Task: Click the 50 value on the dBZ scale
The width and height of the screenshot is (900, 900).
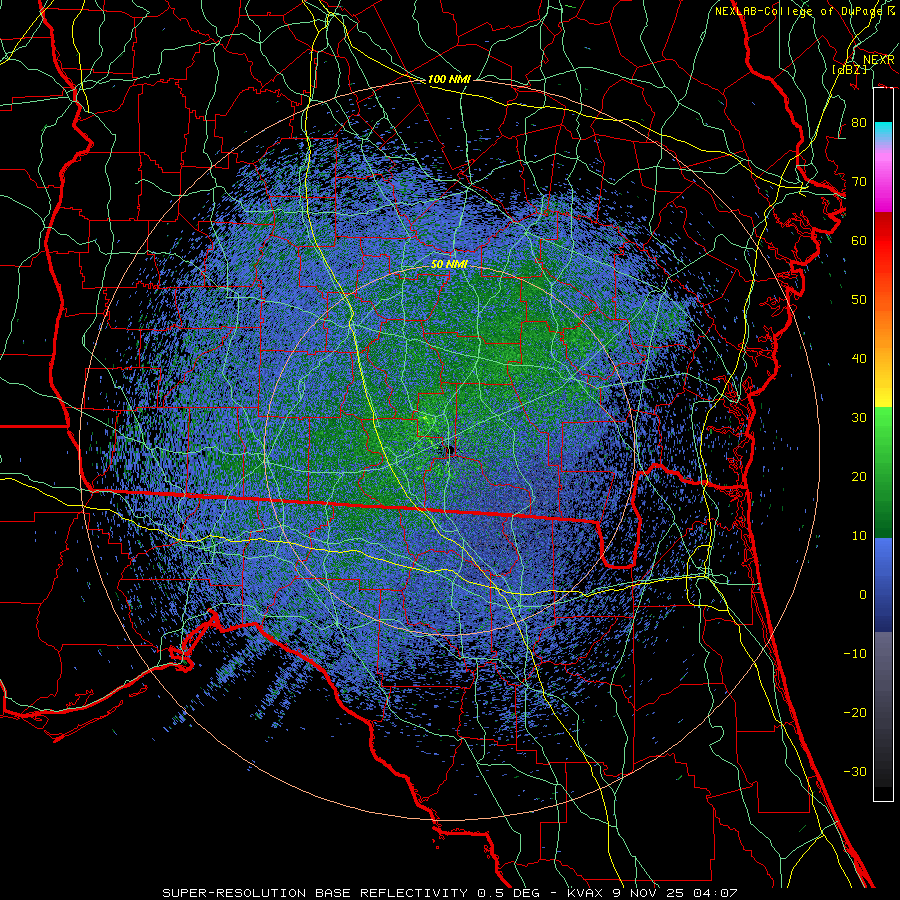Action: point(859,300)
